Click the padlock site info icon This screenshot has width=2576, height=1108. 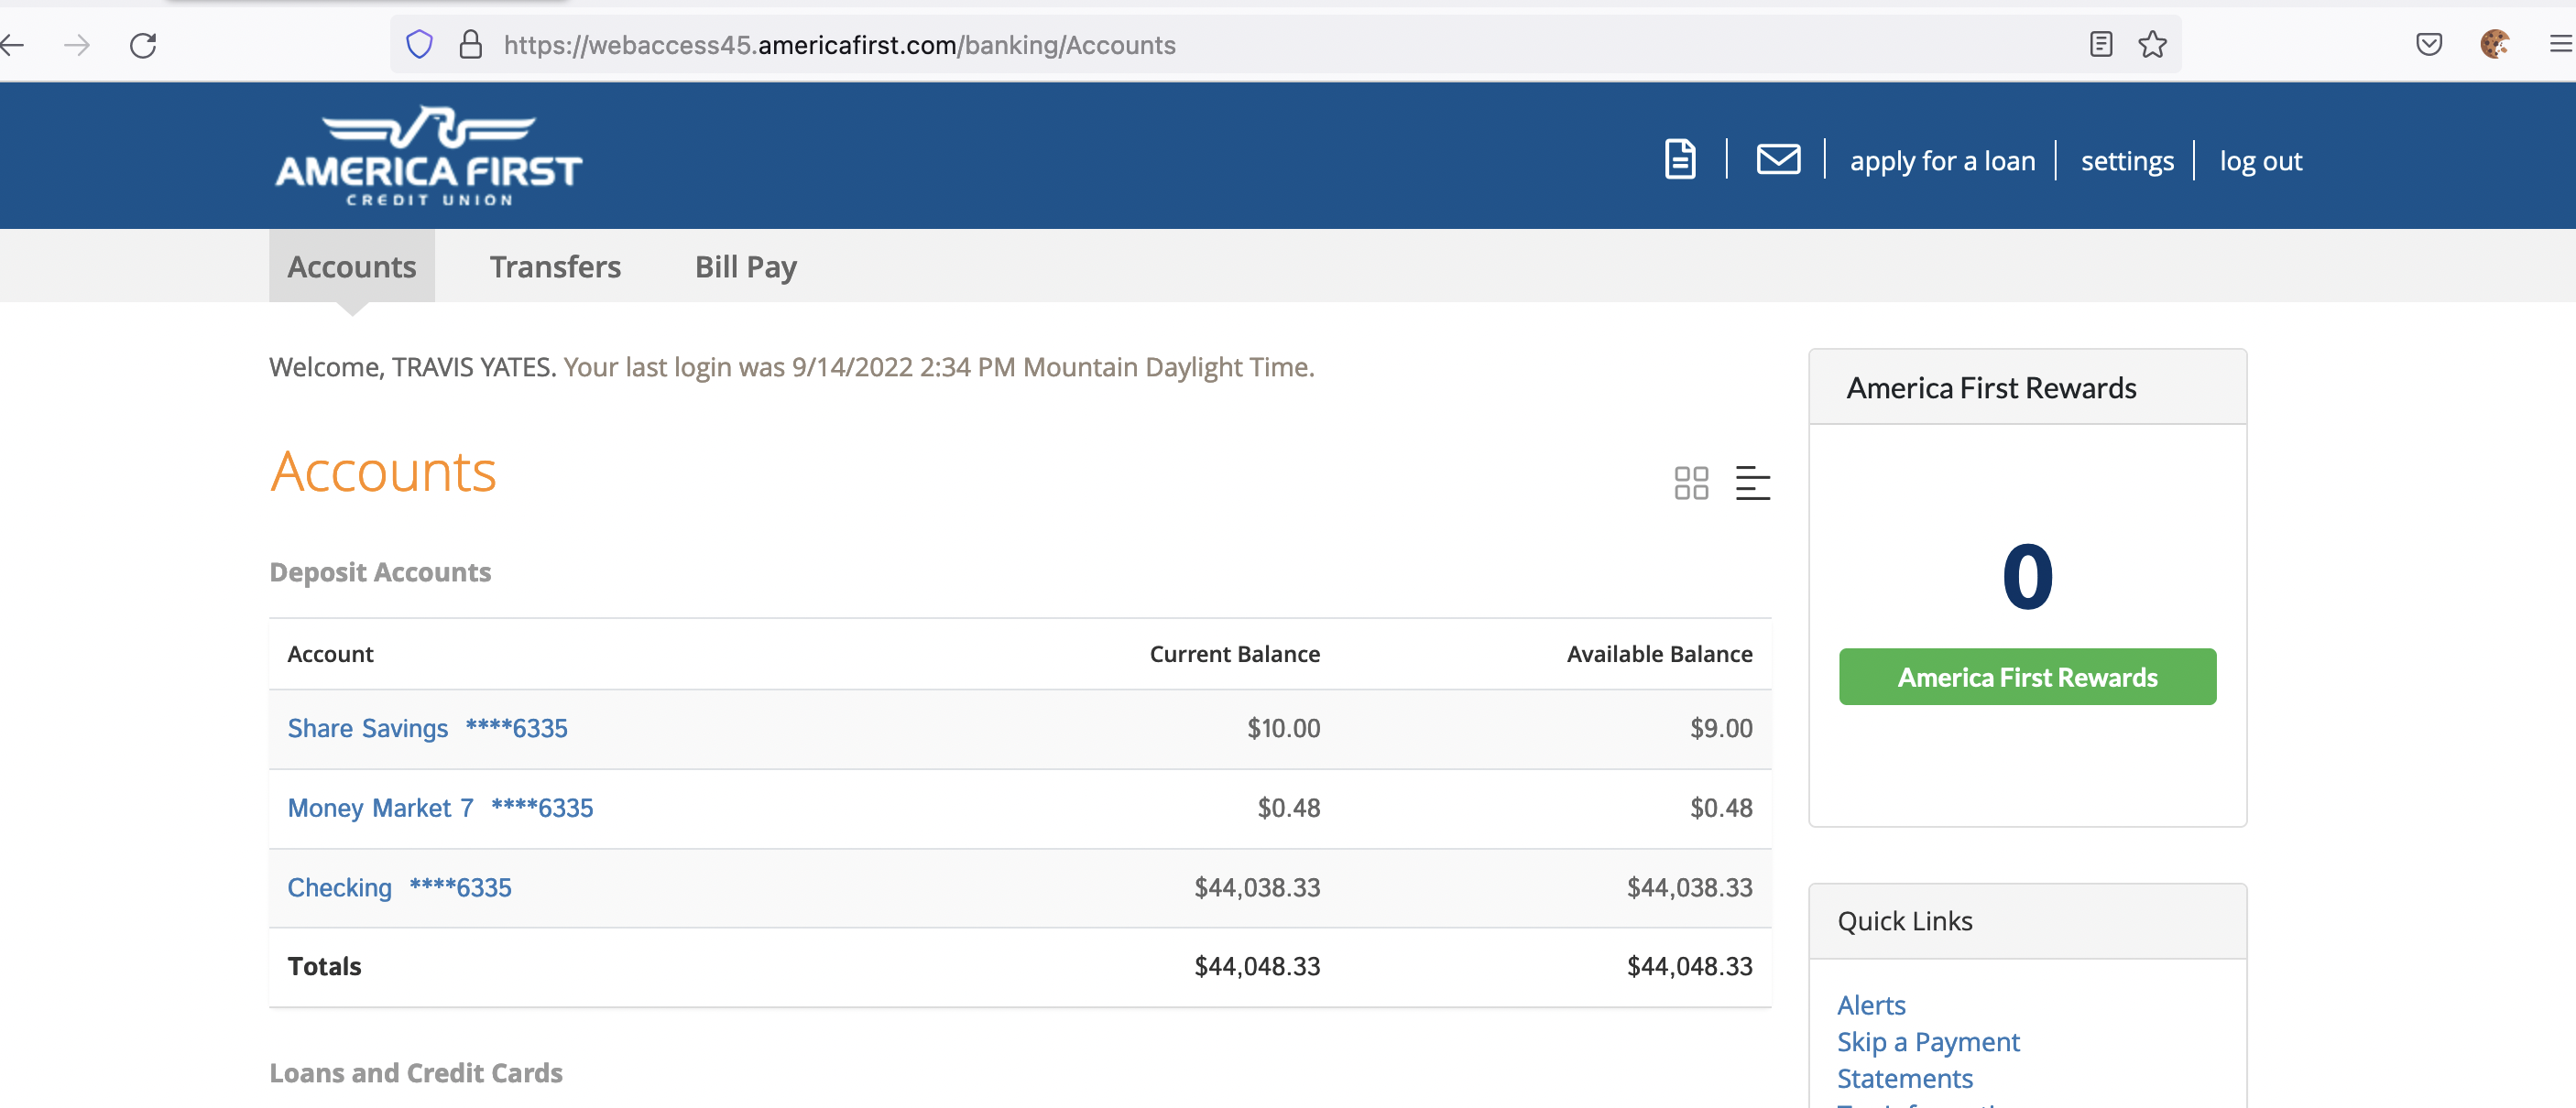470,45
